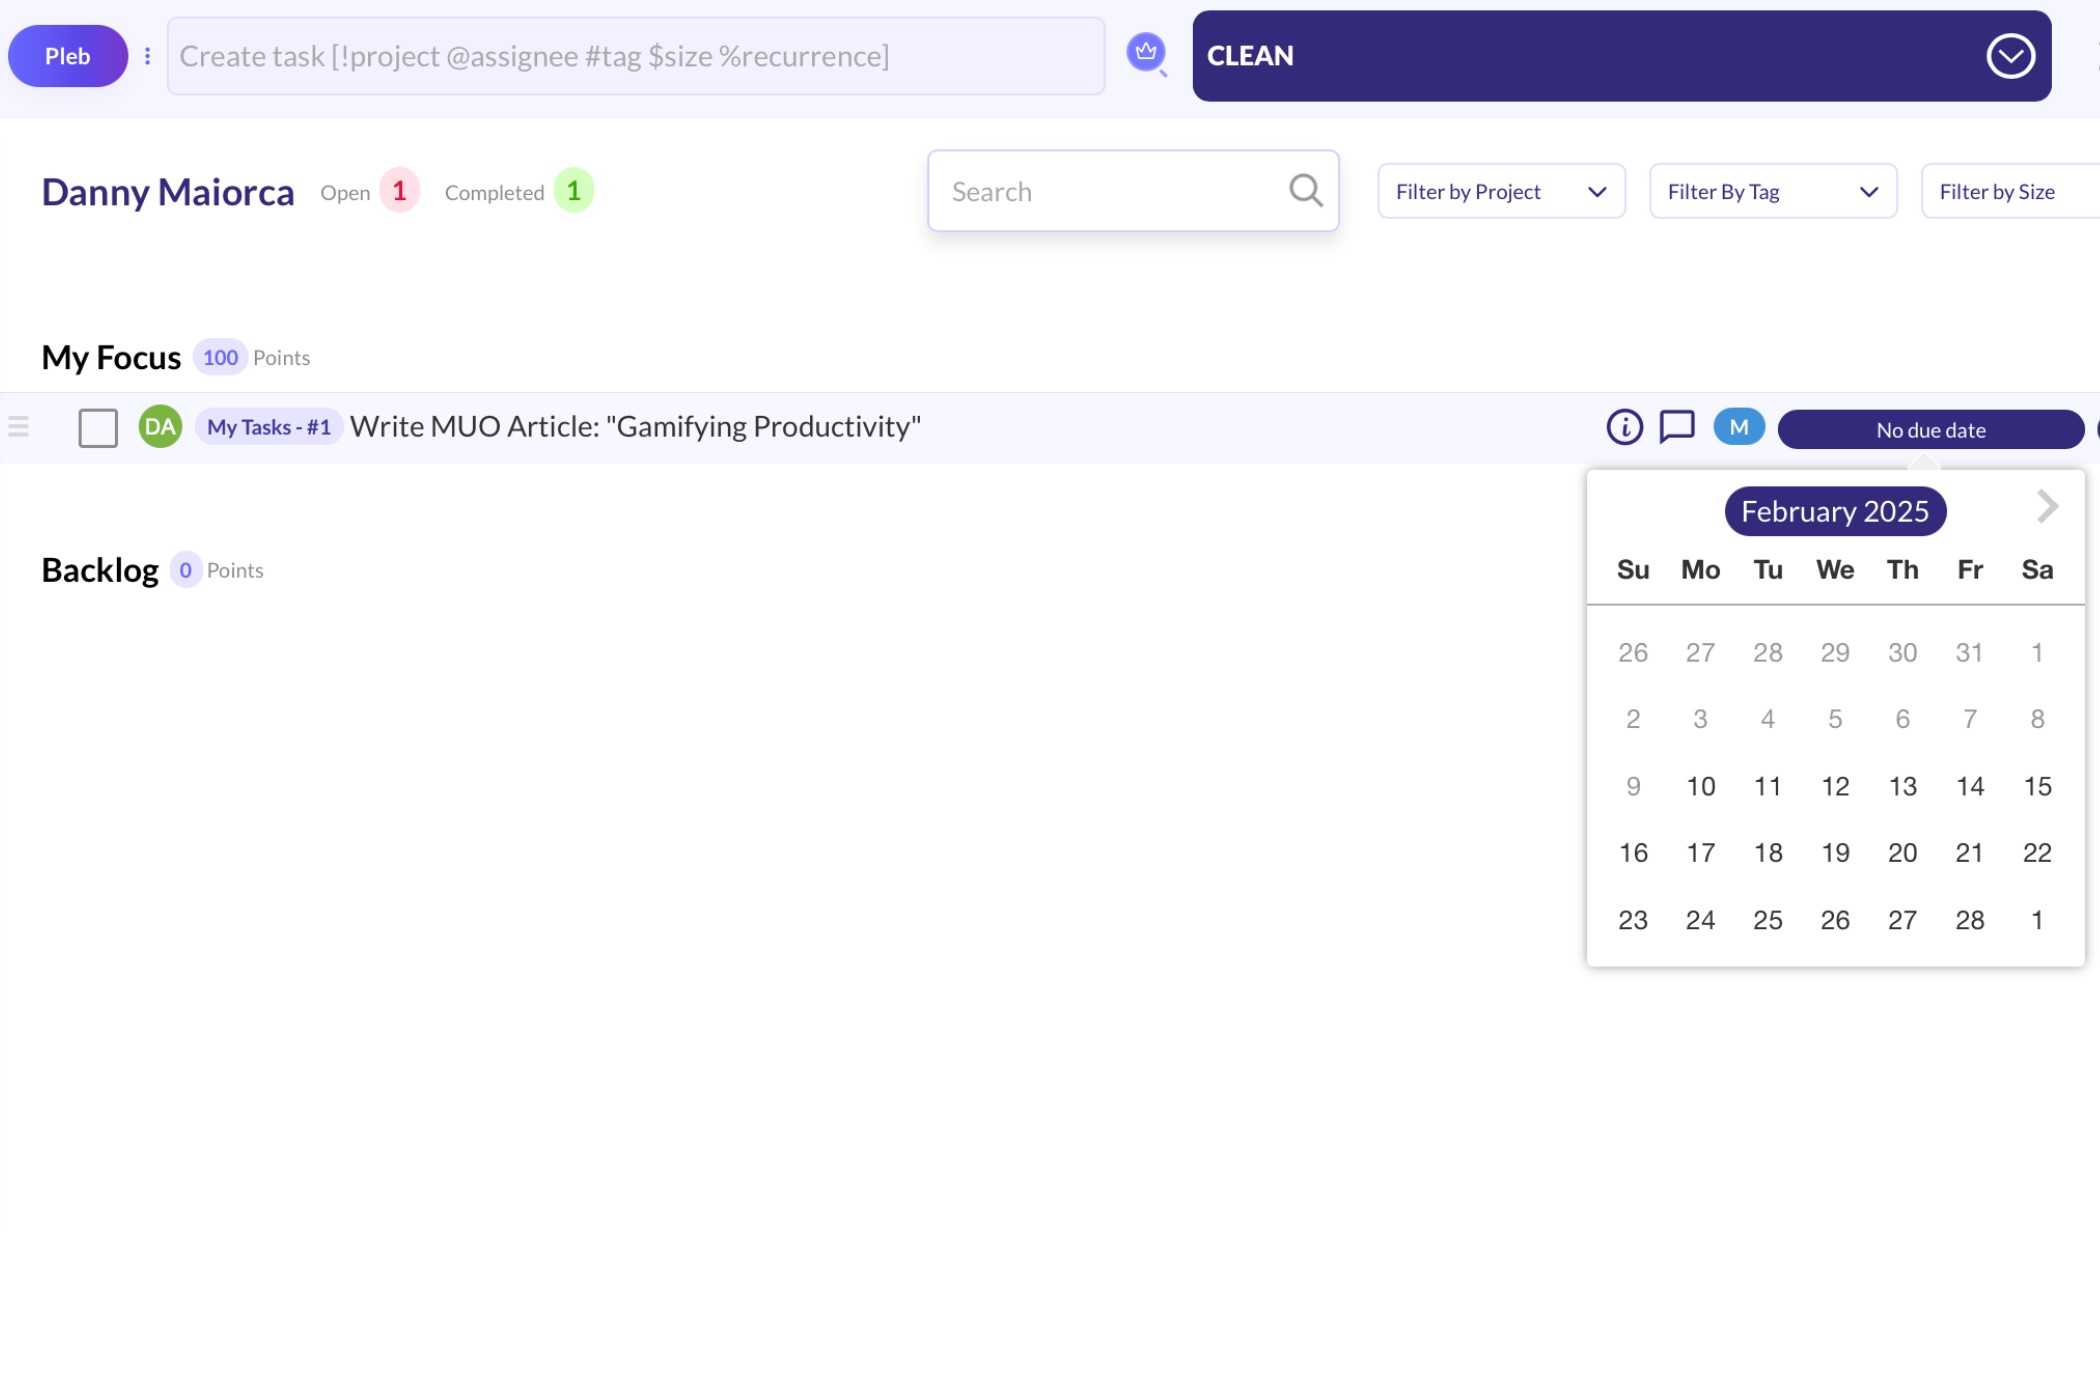The image size is (2100, 1400).
Task: Click the DA assignee avatar
Action: pyautogui.click(x=160, y=427)
